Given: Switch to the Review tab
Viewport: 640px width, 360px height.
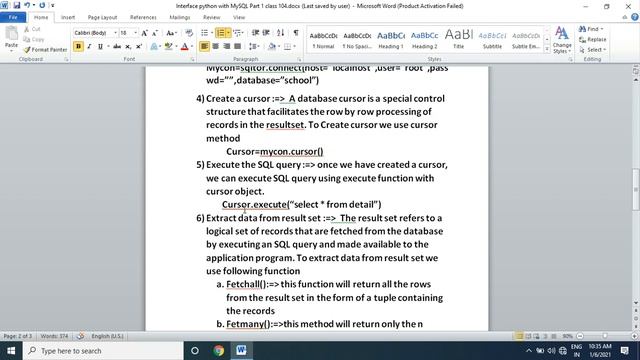Looking at the screenshot, I should tap(211, 17).
